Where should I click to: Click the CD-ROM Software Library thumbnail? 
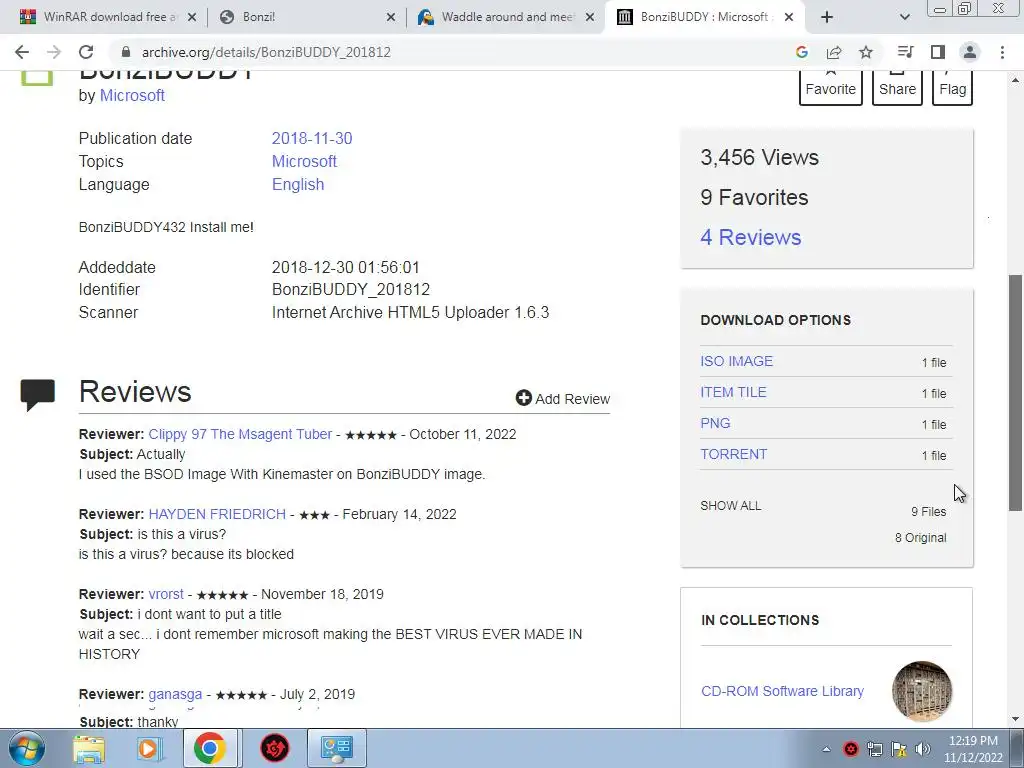pyautogui.click(x=921, y=691)
